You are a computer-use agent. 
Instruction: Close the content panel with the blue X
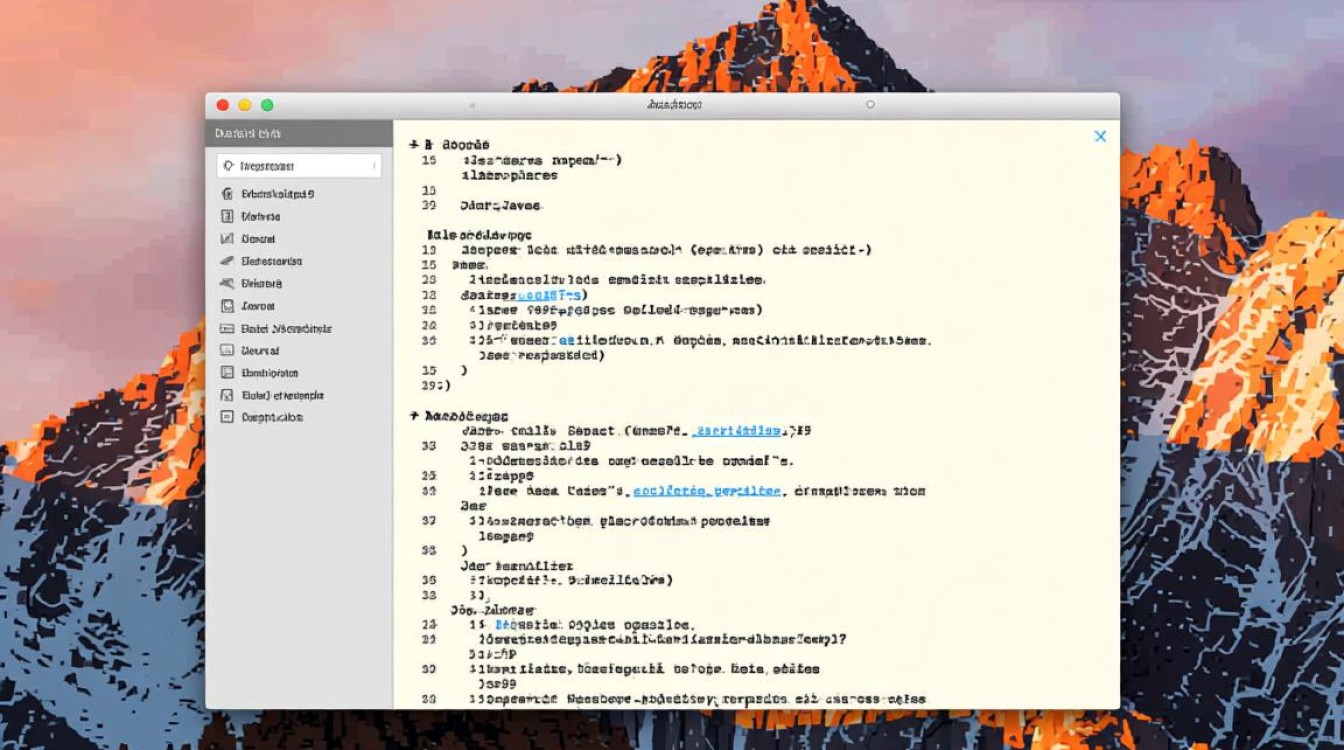1100,136
